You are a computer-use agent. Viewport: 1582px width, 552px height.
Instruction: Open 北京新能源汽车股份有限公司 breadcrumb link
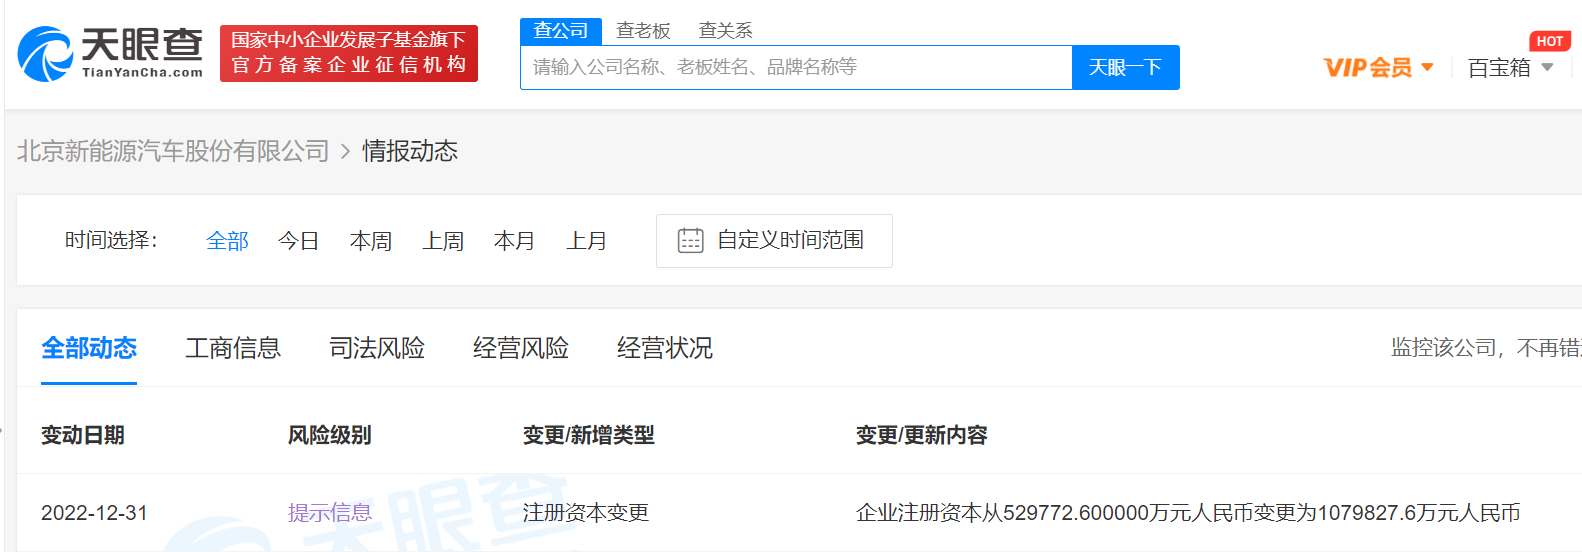click(x=173, y=151)
